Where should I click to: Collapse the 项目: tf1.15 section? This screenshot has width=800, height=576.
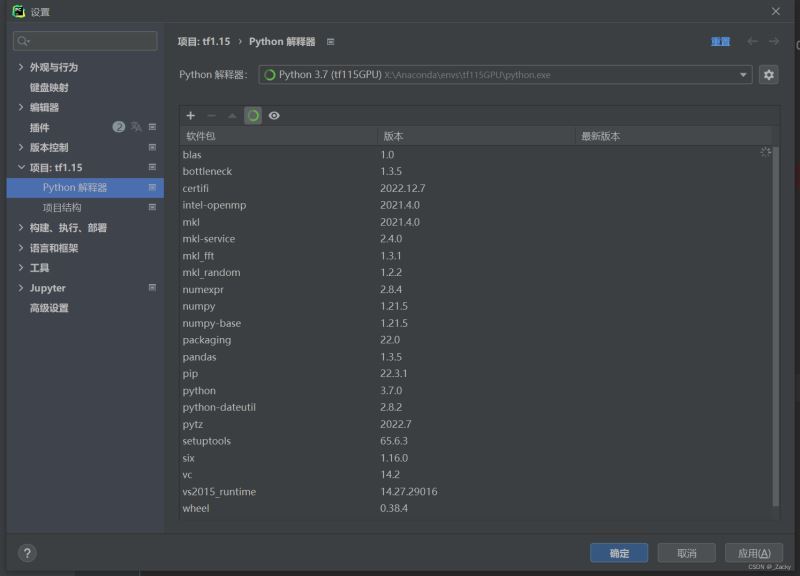click(21, 167)
